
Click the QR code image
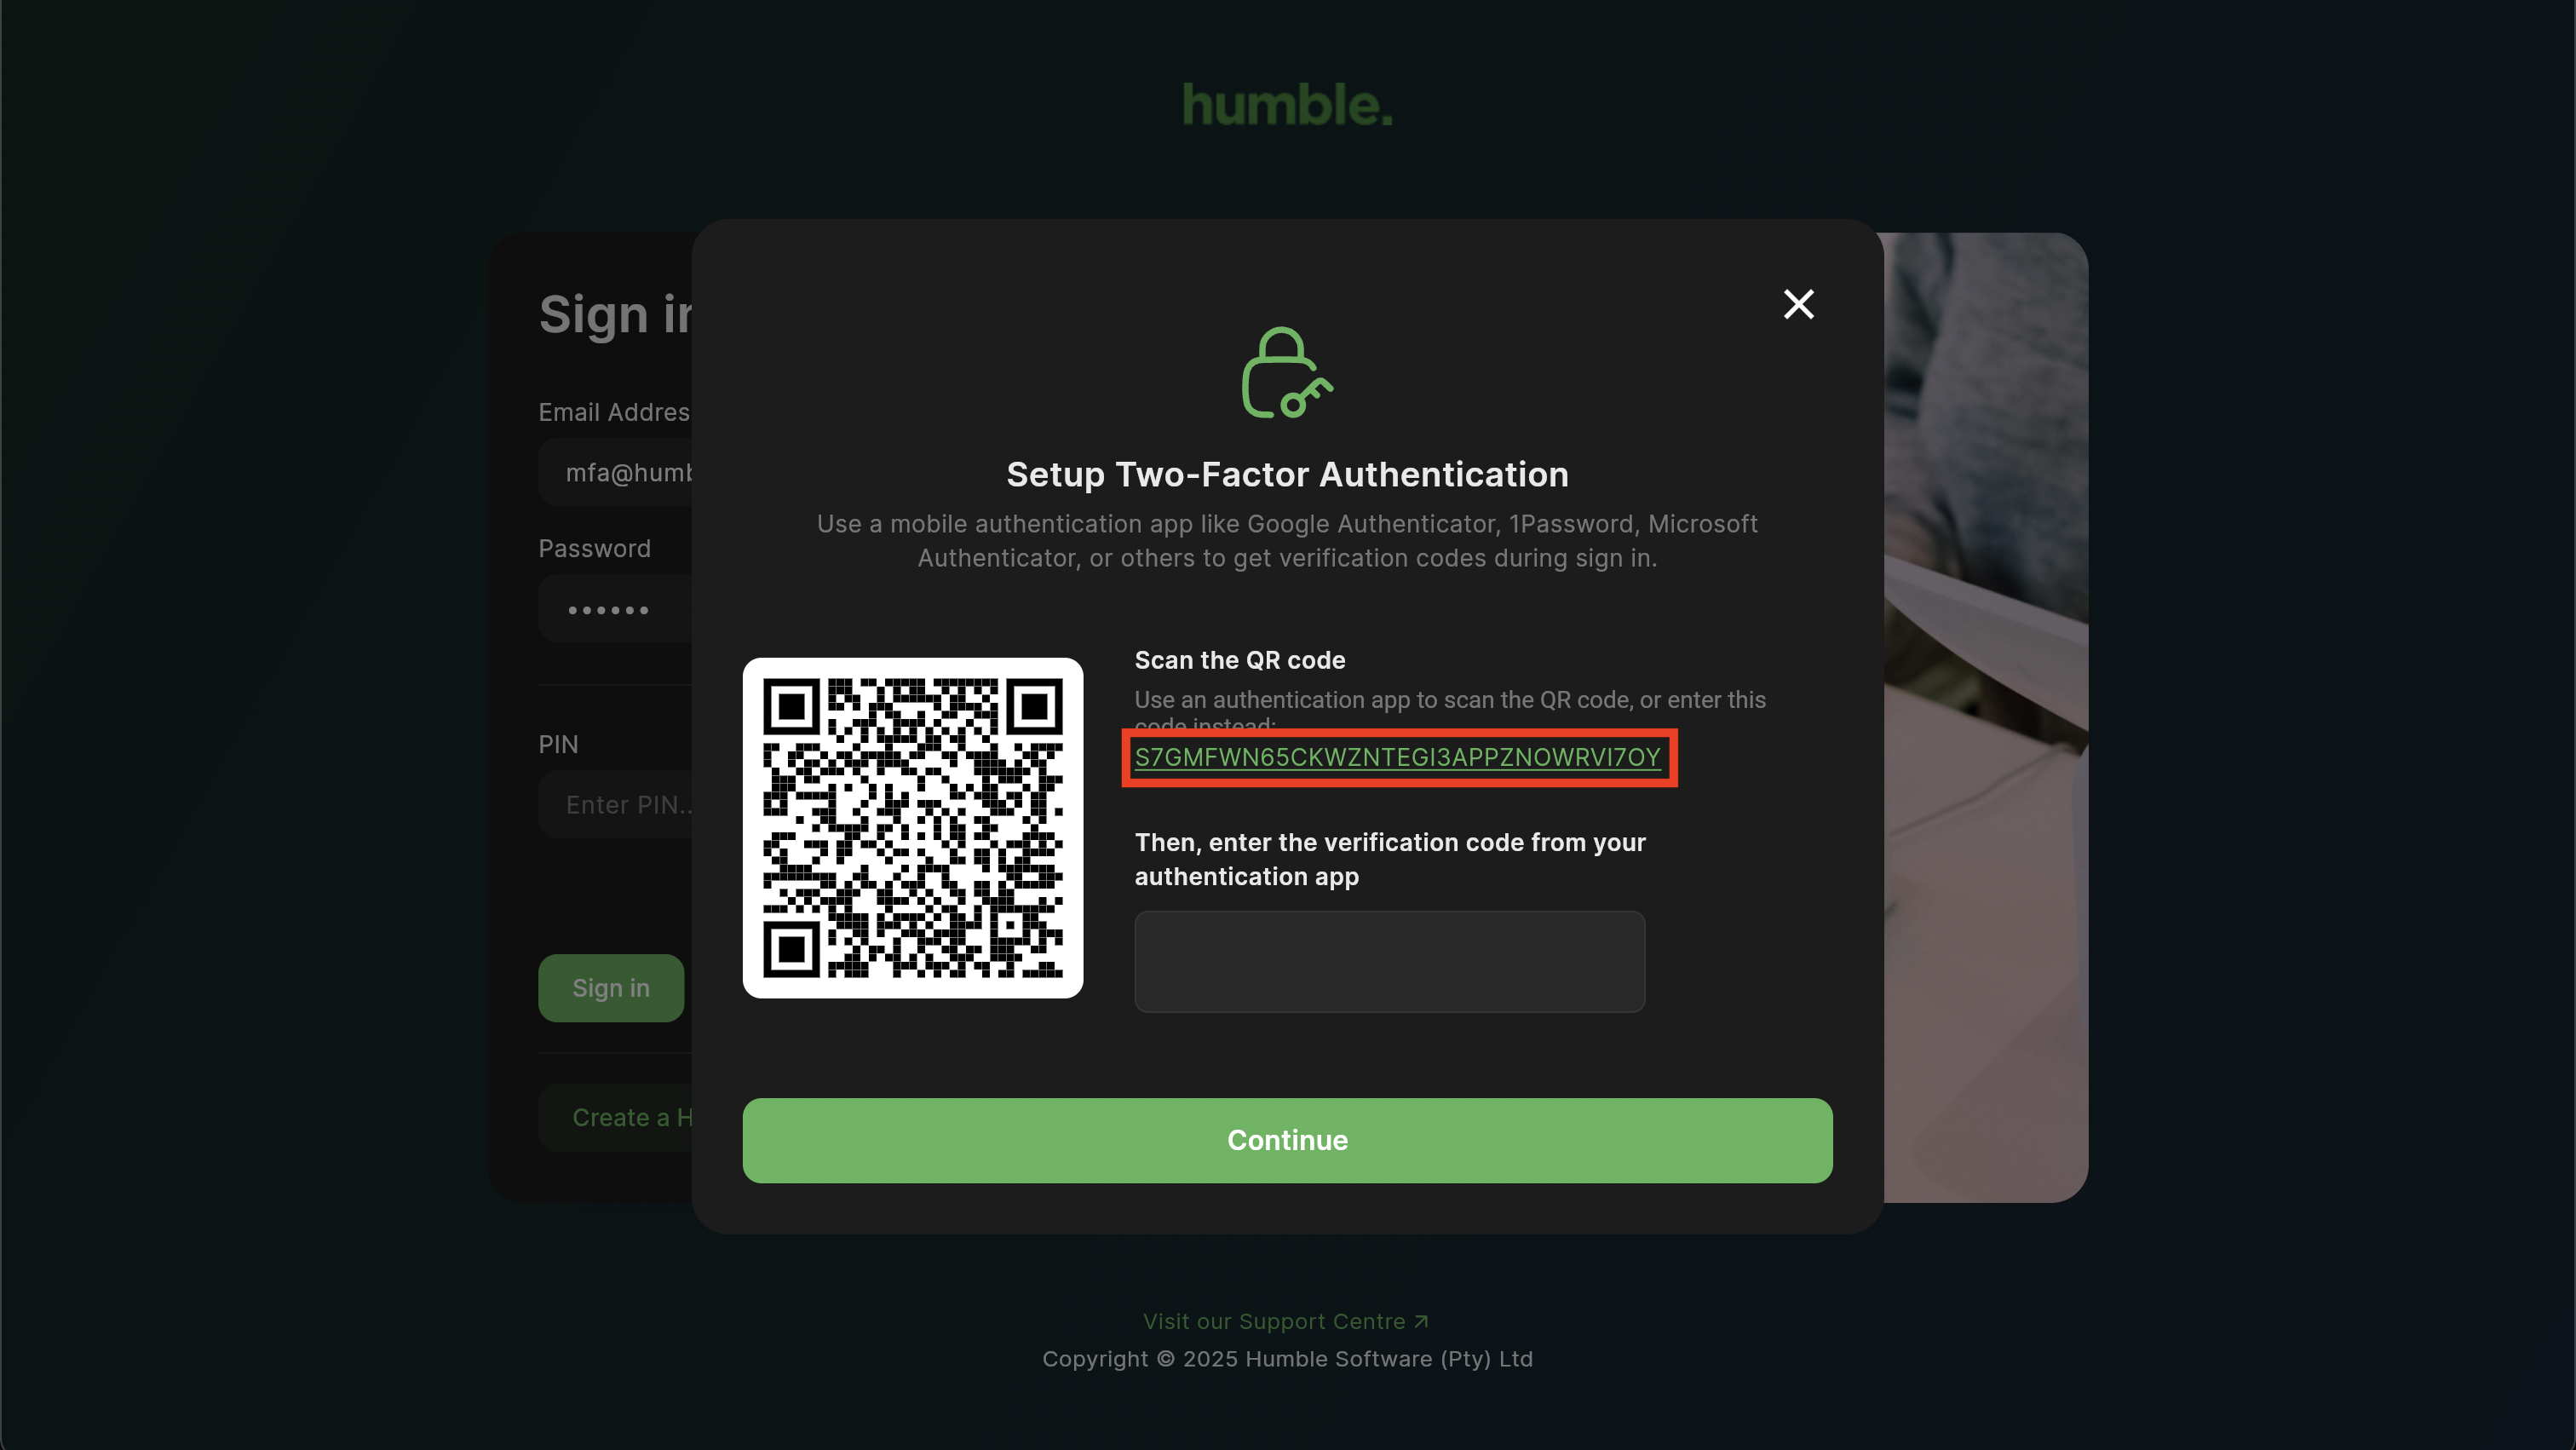click(x=912, y=827)
